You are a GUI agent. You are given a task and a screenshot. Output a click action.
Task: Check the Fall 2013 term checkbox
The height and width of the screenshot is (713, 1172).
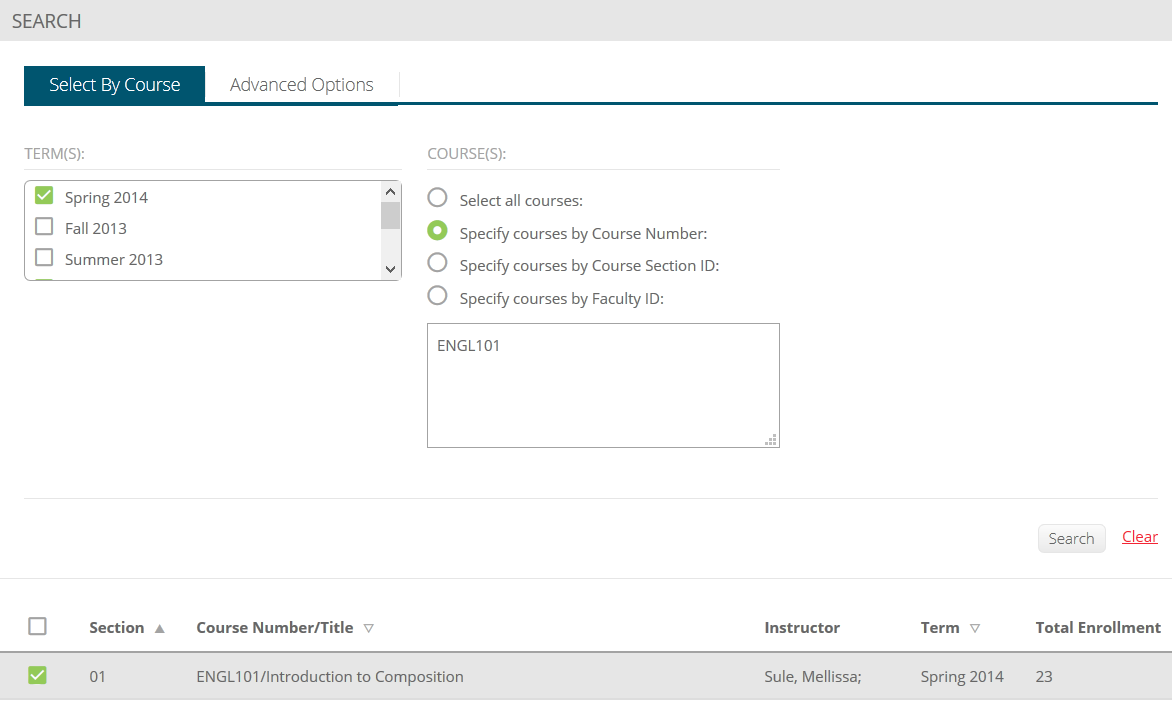pos(44,226)
